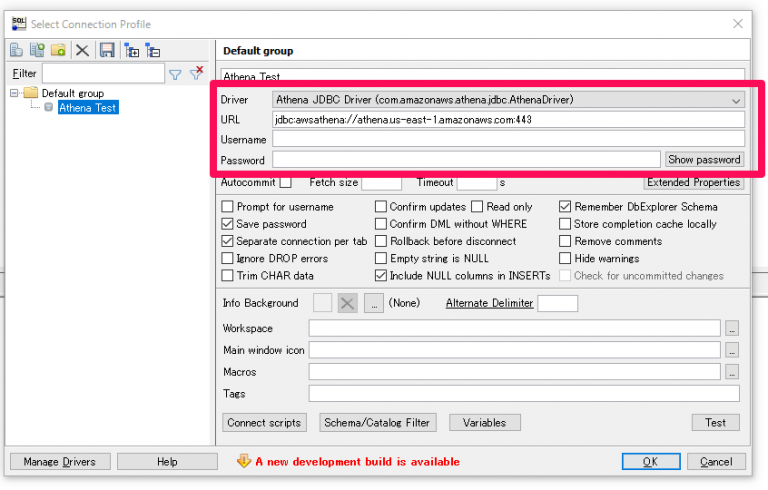Expand all groups in profile tree
The image size is (768, 490).
pos(131,50)
